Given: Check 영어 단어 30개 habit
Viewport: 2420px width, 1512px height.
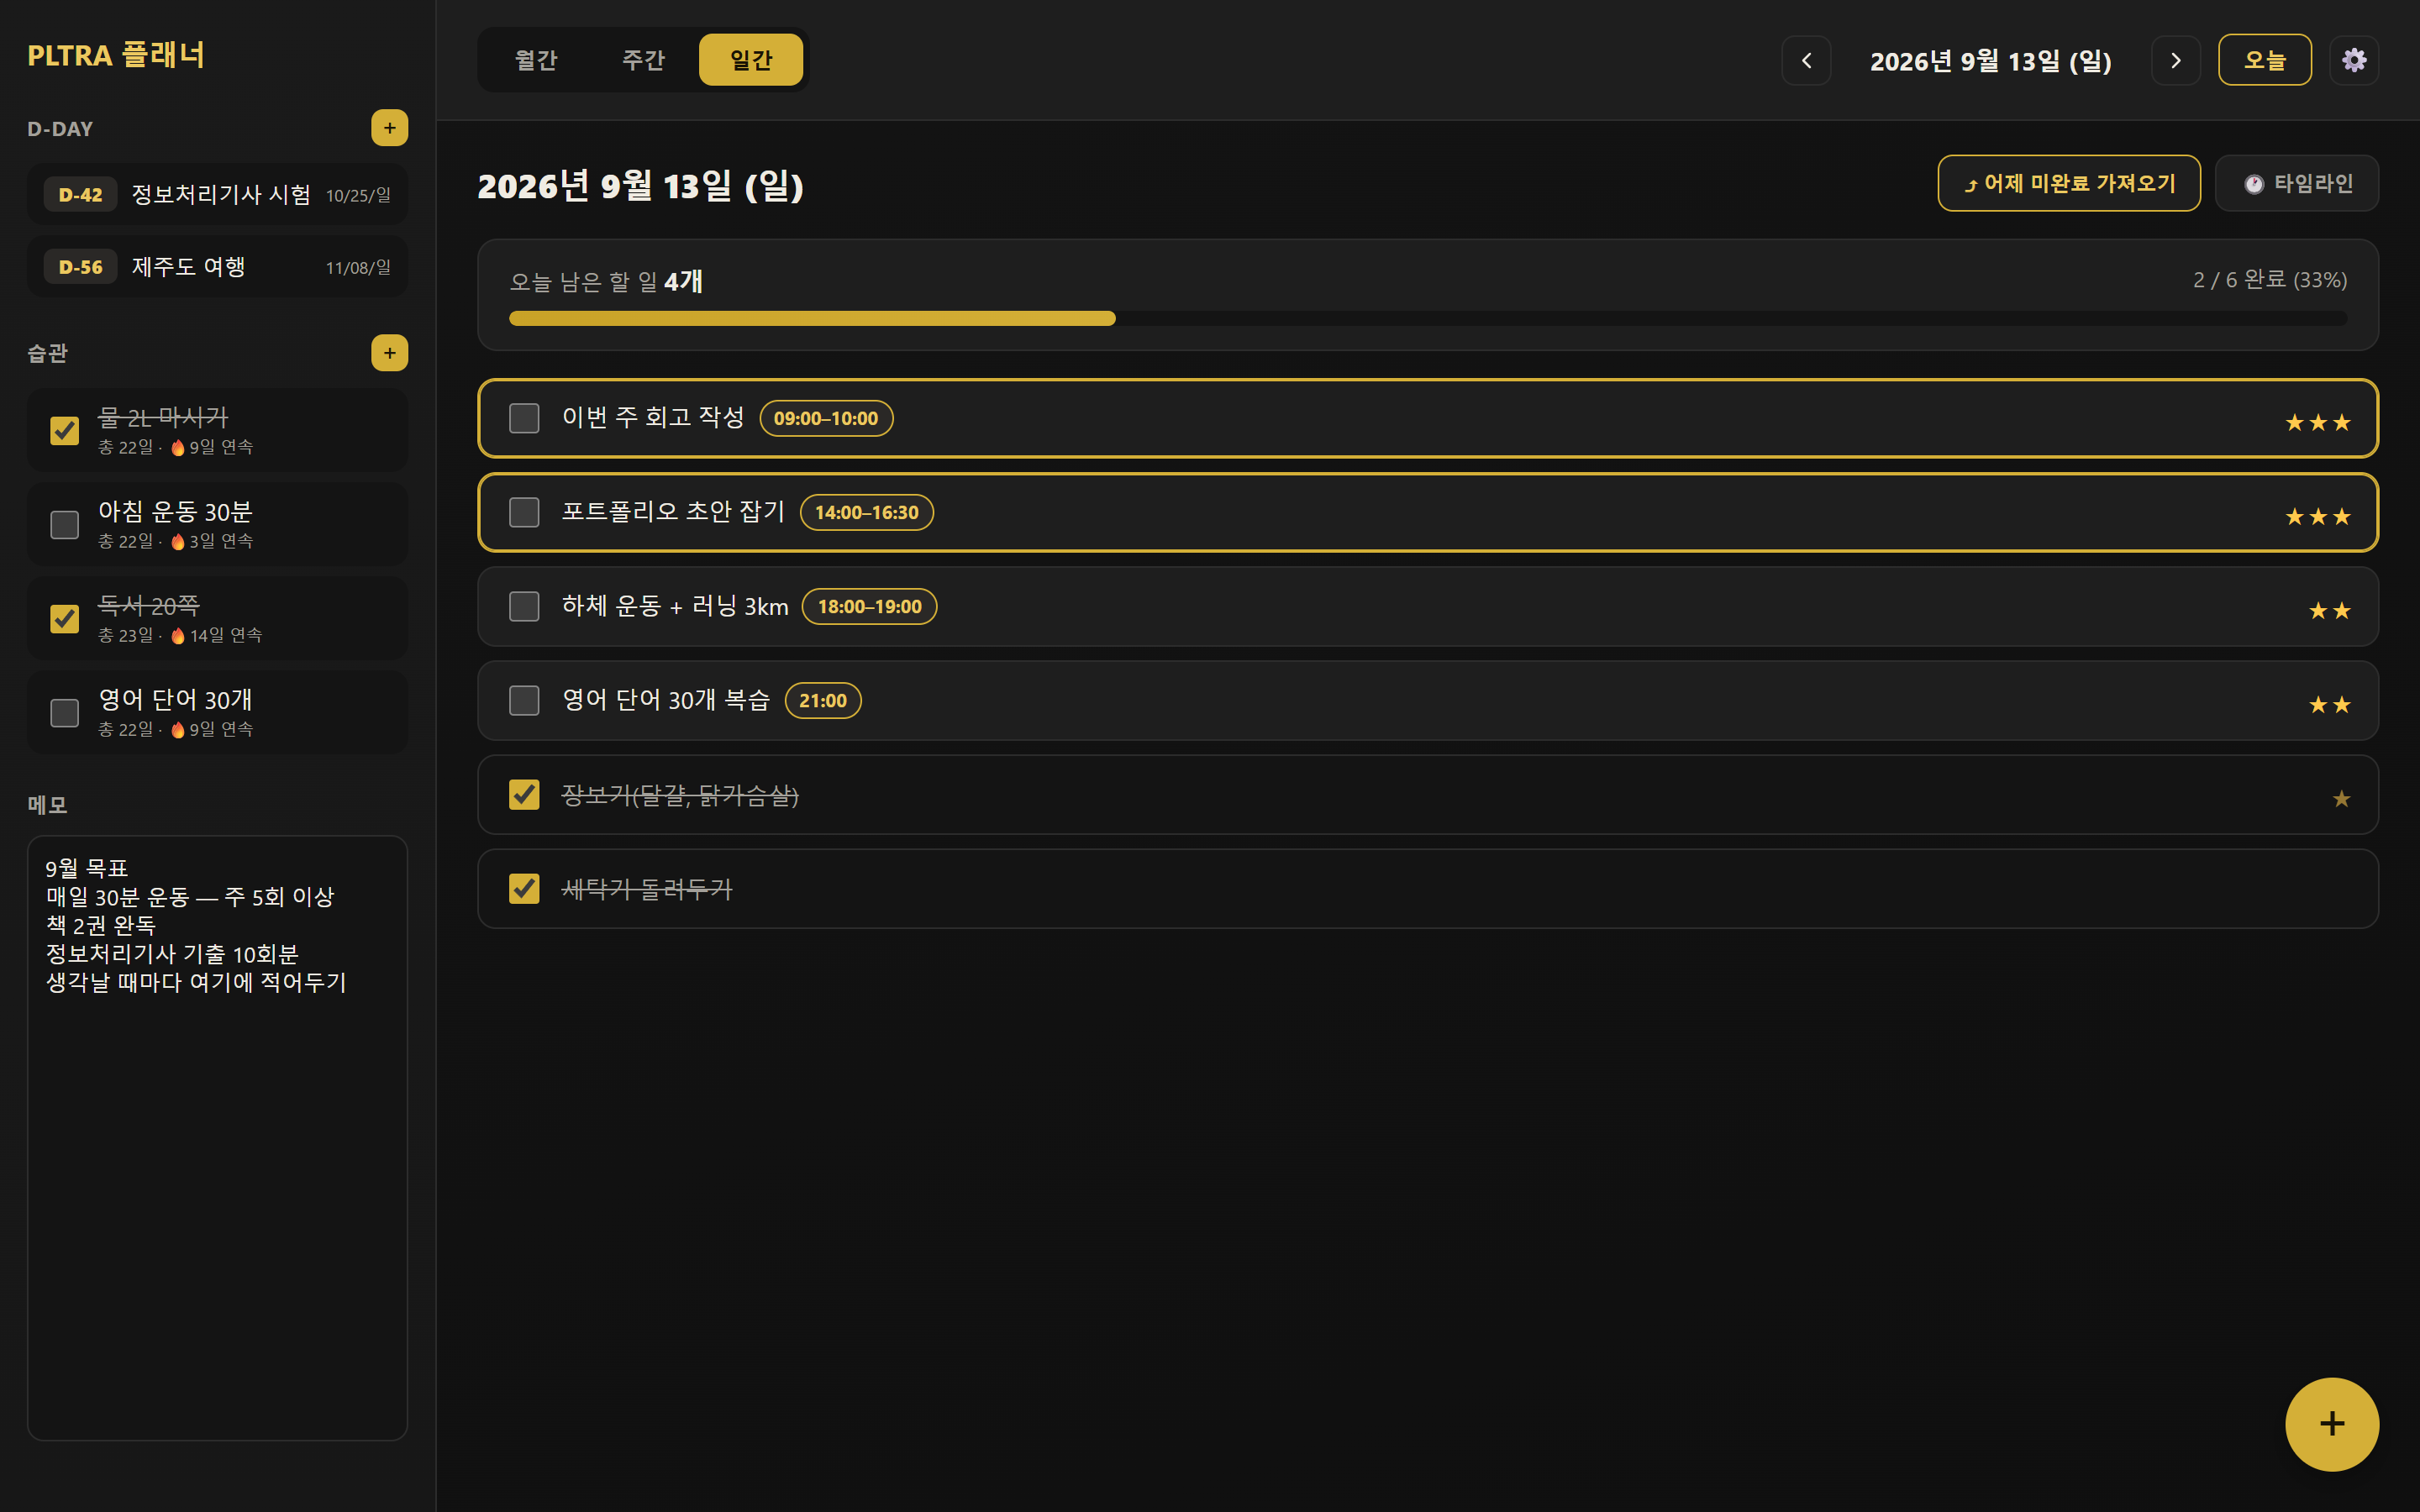Looking at the screenshot, I should coord(65,713).
